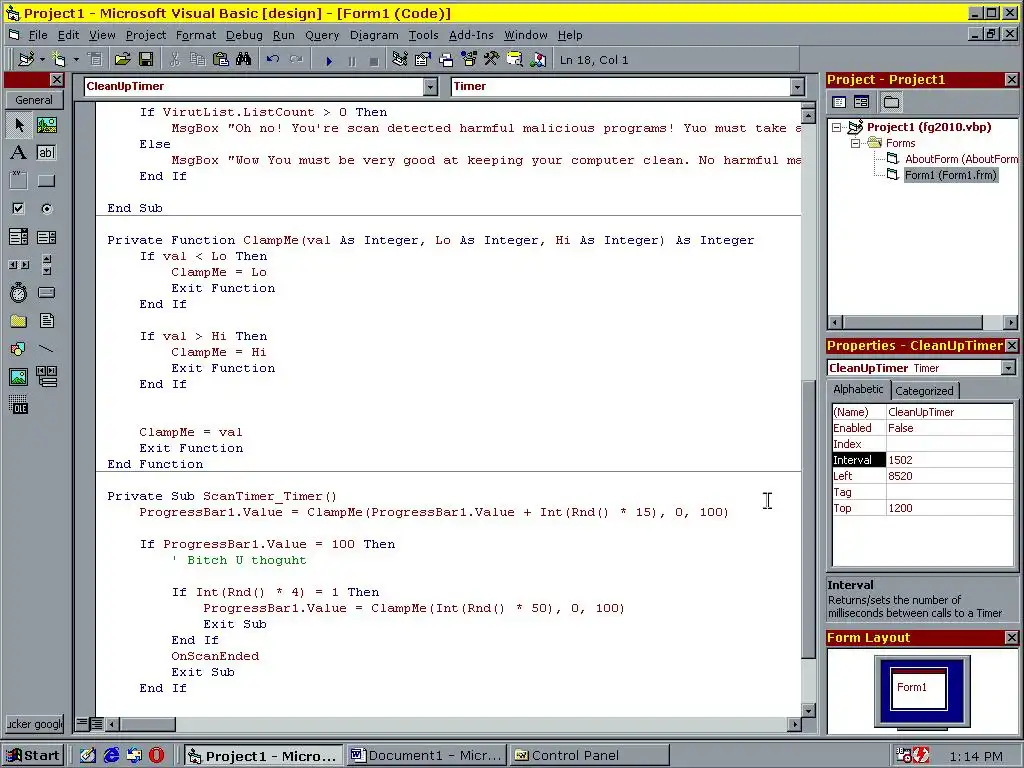Switch to Document1 taskbar window

(x=427, y=756)
